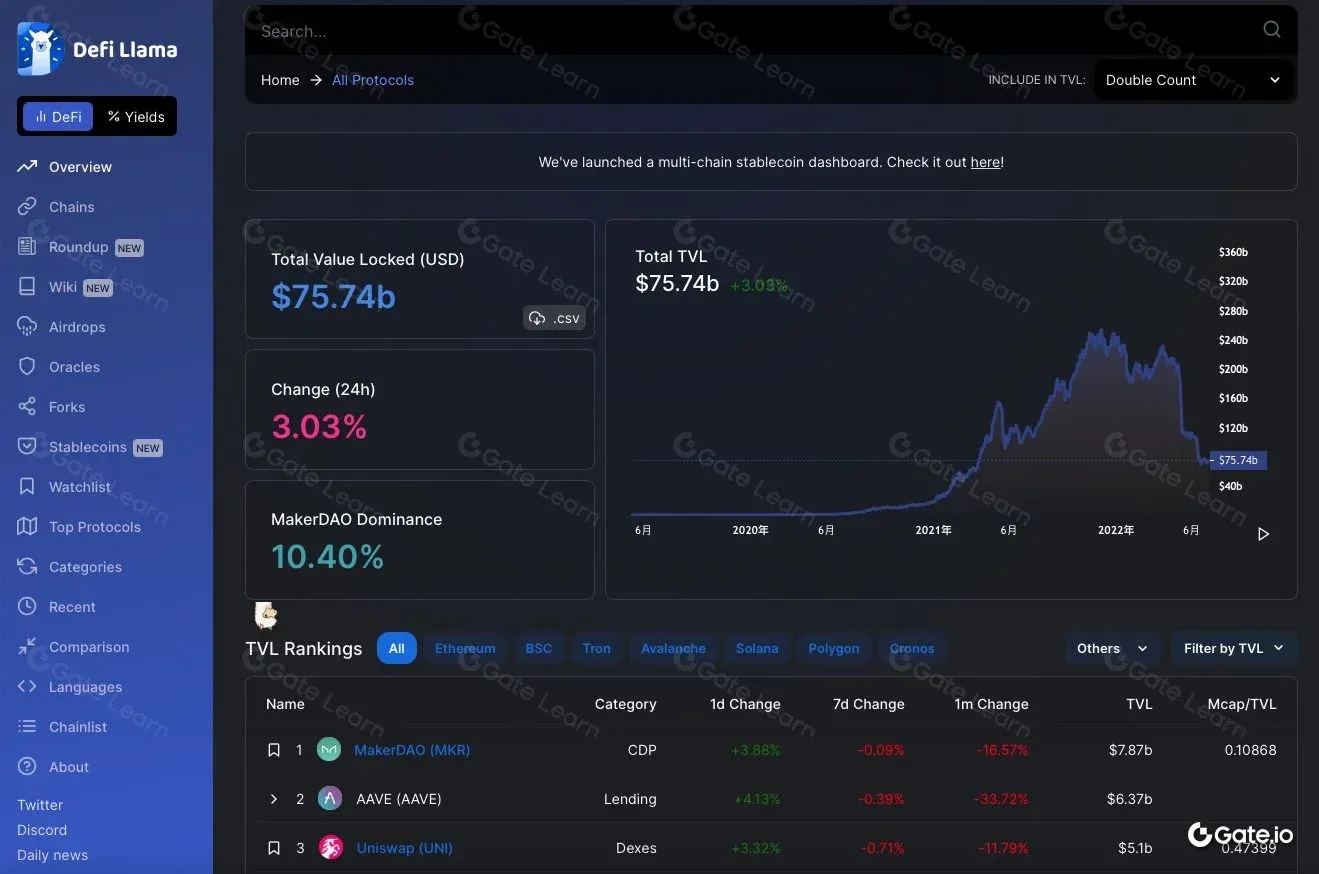Open the Oracles page from sidebar
This screenshot has height=874, width=1319.
[29, 367]
